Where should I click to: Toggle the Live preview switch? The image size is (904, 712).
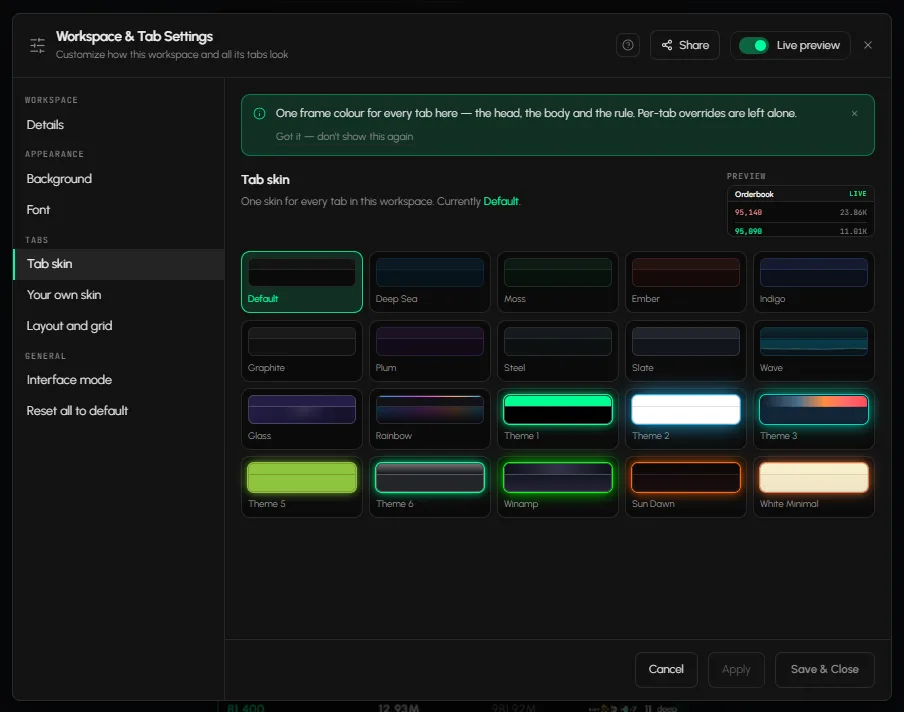(x=754, y=45)
